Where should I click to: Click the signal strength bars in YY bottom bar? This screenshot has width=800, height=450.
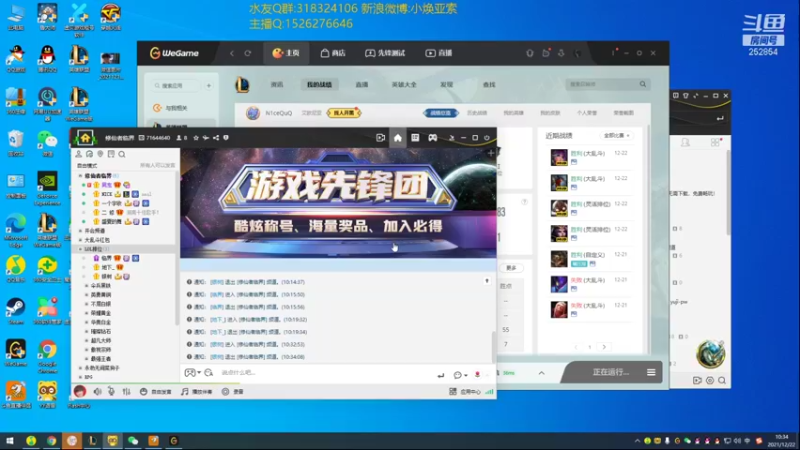[x=489, y=392]
